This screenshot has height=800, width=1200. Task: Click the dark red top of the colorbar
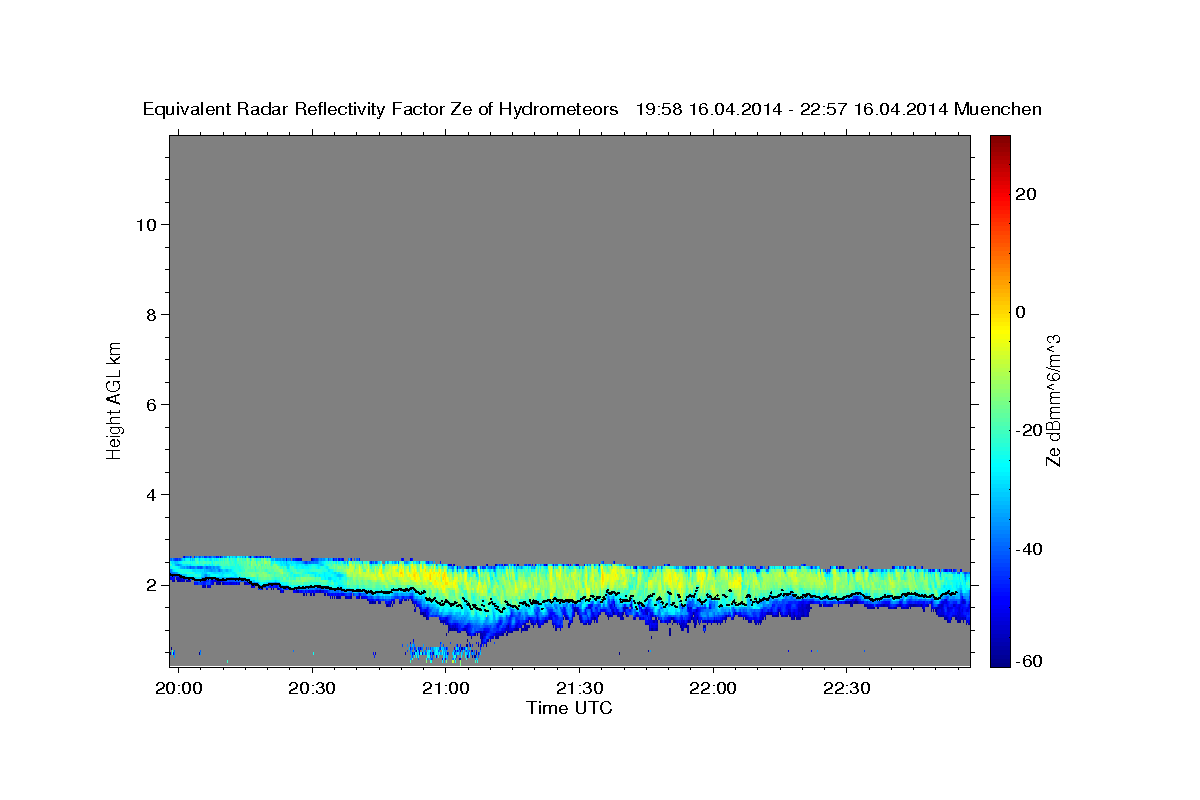pyautogui.click(x=1000, y=142)
